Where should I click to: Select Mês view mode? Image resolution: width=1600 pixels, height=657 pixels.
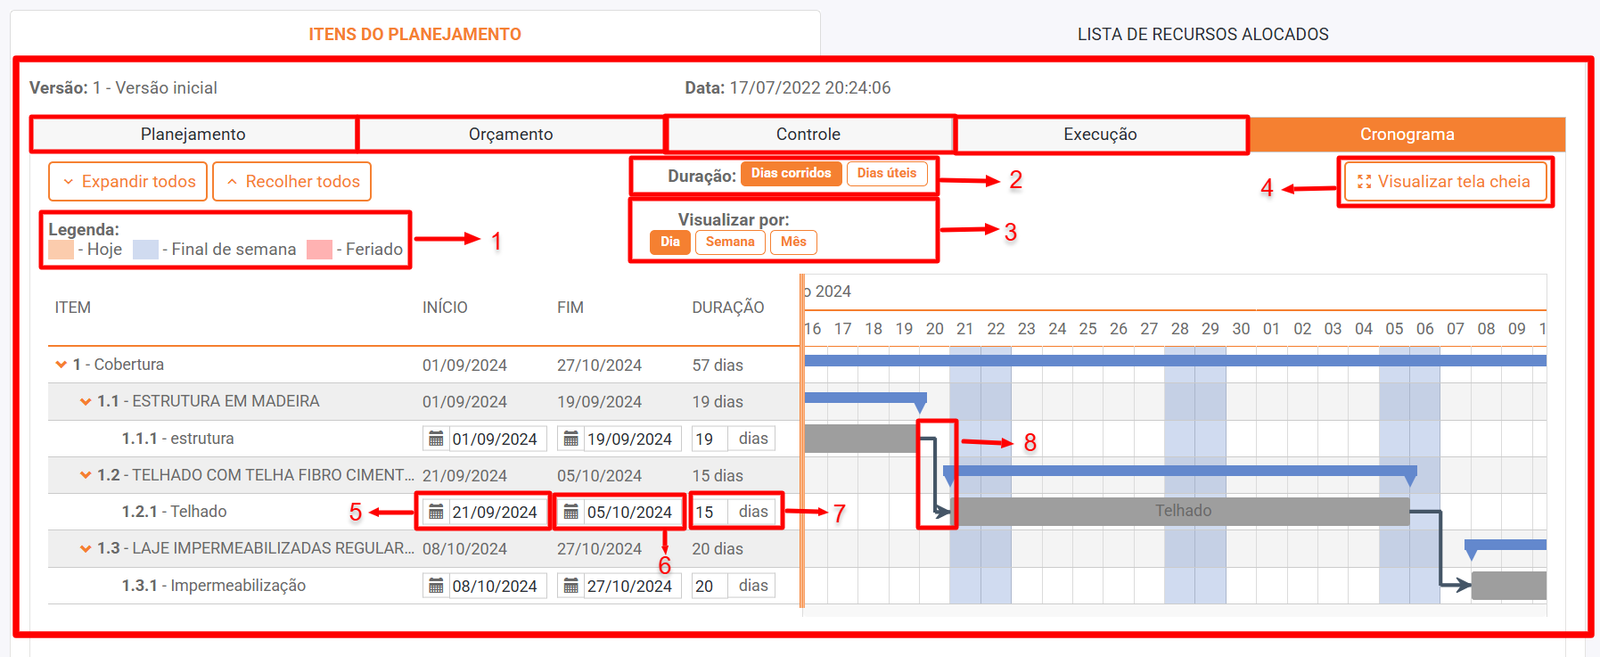[793, 242]
